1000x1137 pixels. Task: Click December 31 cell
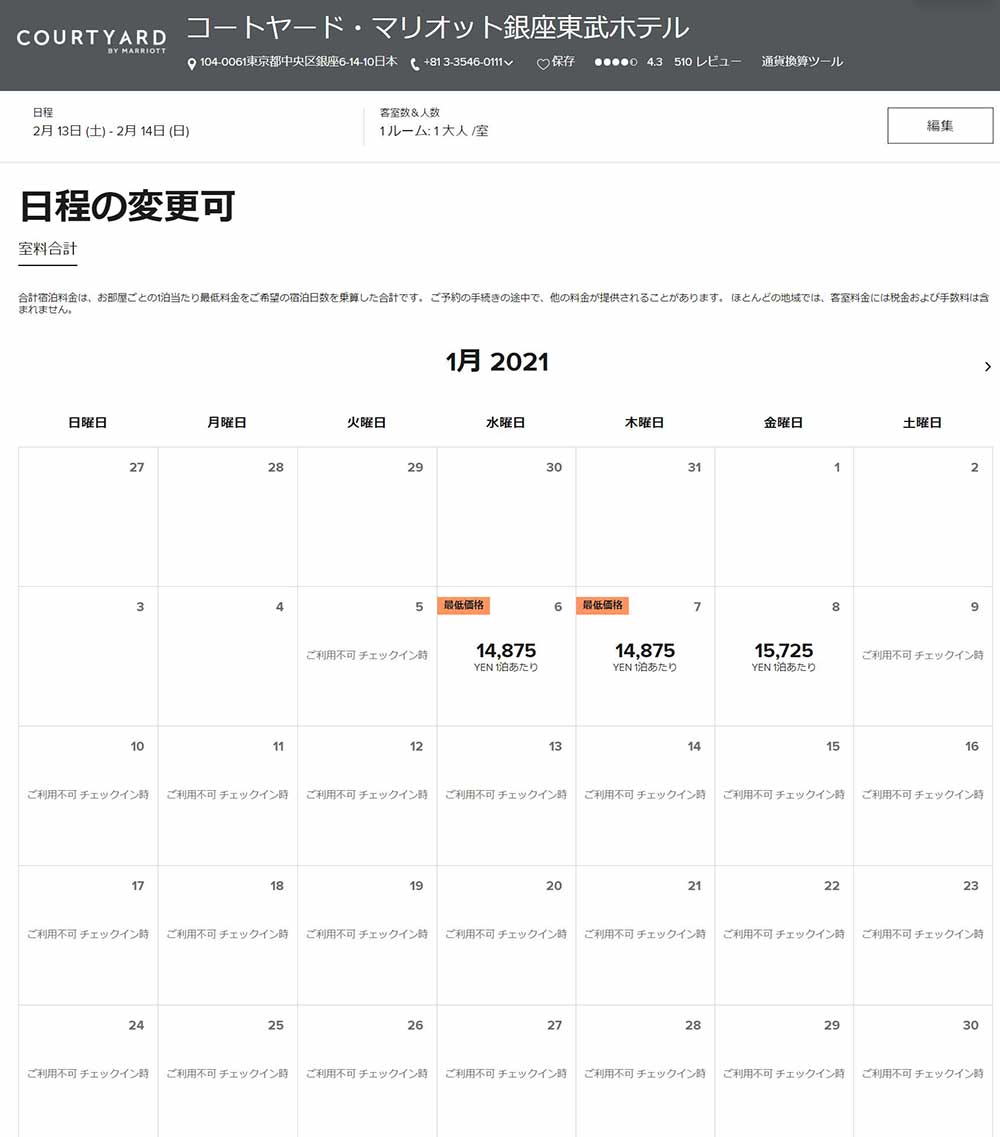pos(645,517)
